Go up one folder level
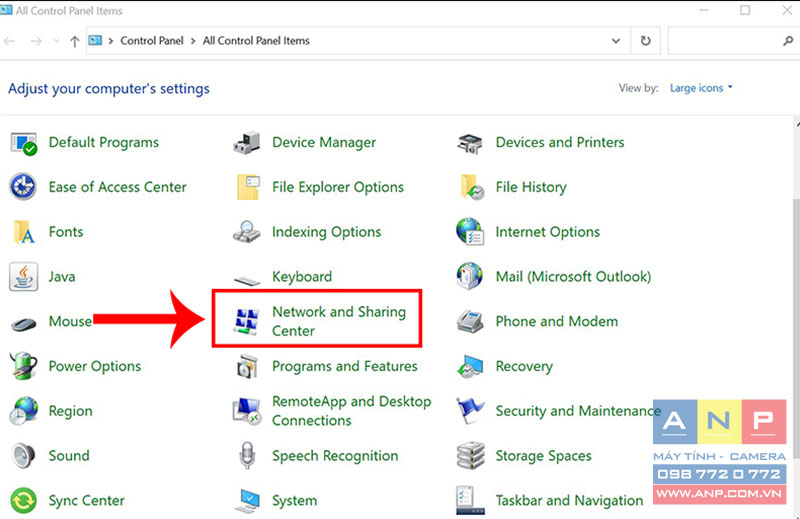Viewport: 800px width, 519px height. tap(74, 41)
